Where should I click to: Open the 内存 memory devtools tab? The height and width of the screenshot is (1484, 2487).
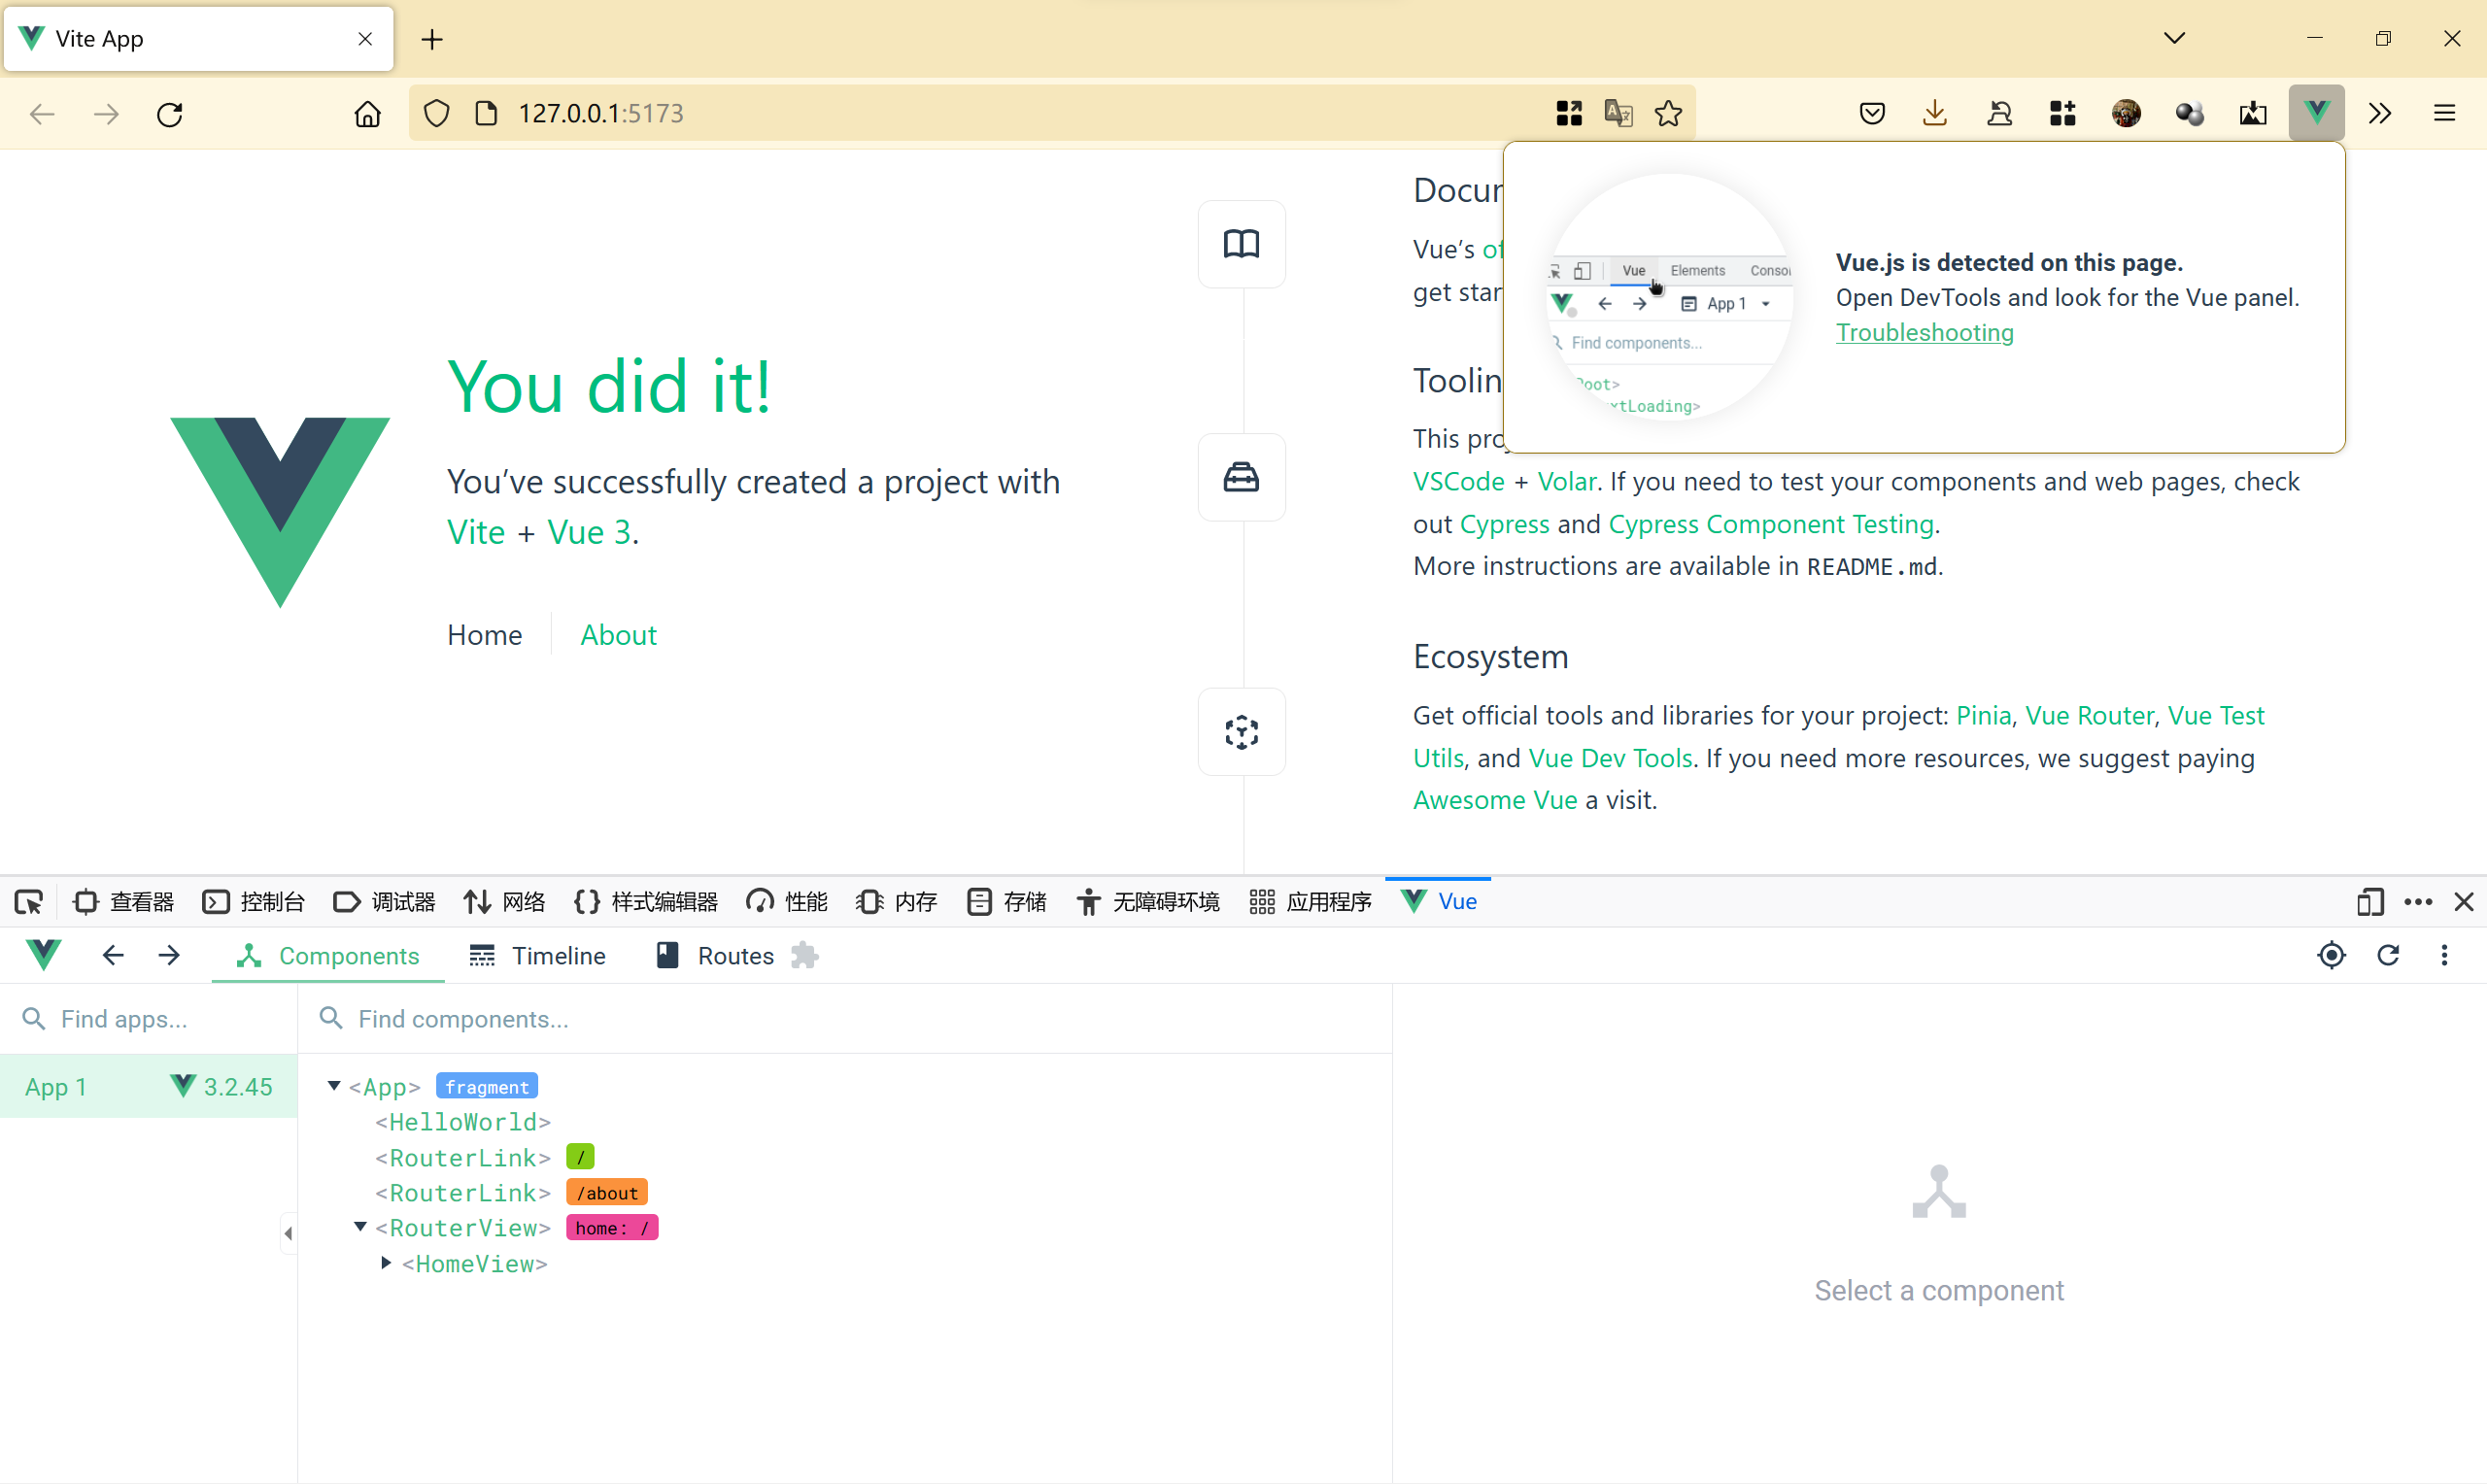click(897, 902)
